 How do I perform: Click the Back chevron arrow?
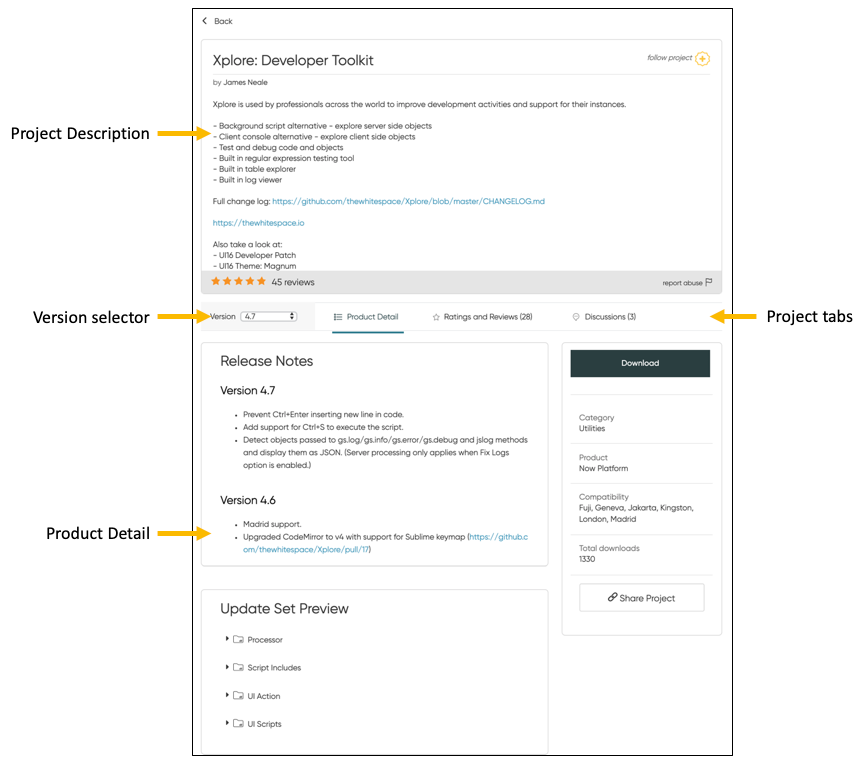pyautogui.click(x=203, y=20)
